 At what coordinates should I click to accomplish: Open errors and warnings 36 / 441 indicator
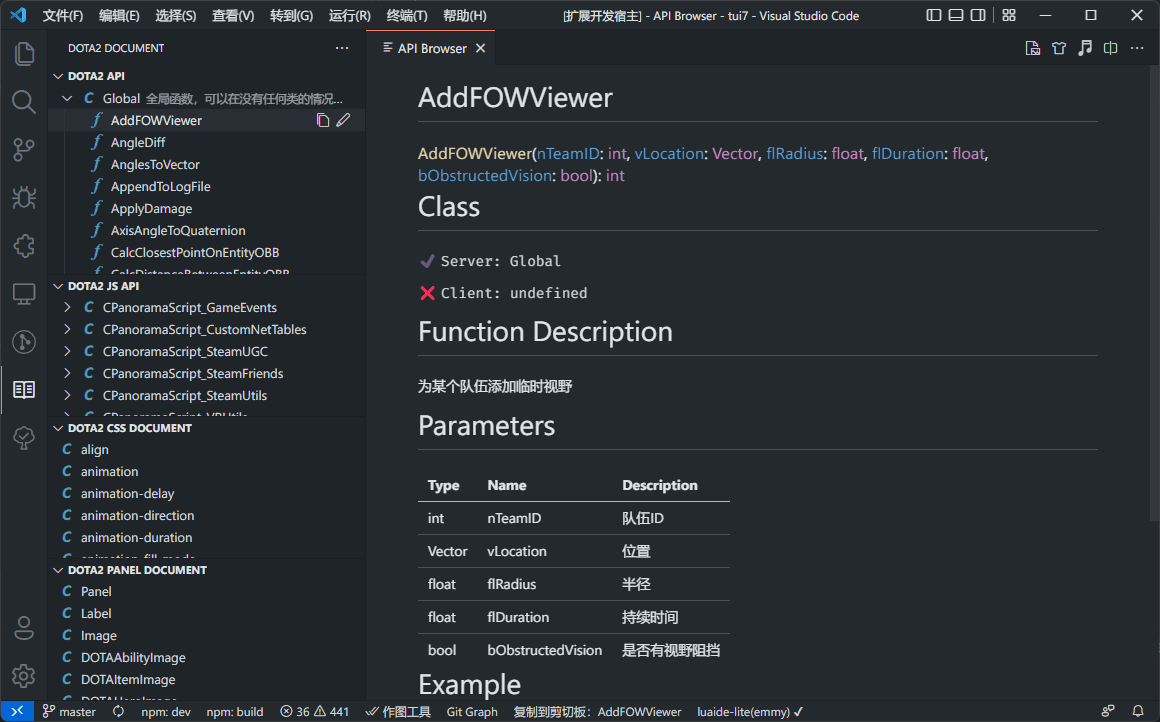tap(314, 712)
